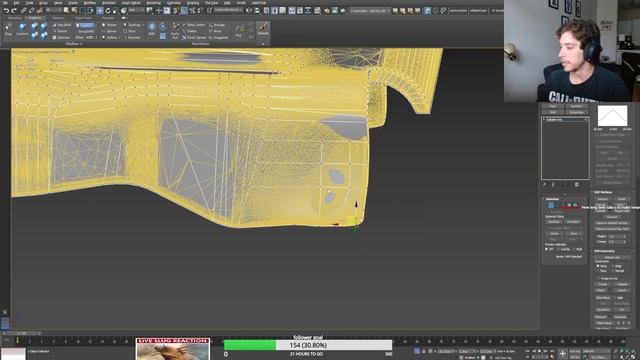Click the trash icon under modifier stack
Viewport: 640px width, 360px height.
point(577,185)
